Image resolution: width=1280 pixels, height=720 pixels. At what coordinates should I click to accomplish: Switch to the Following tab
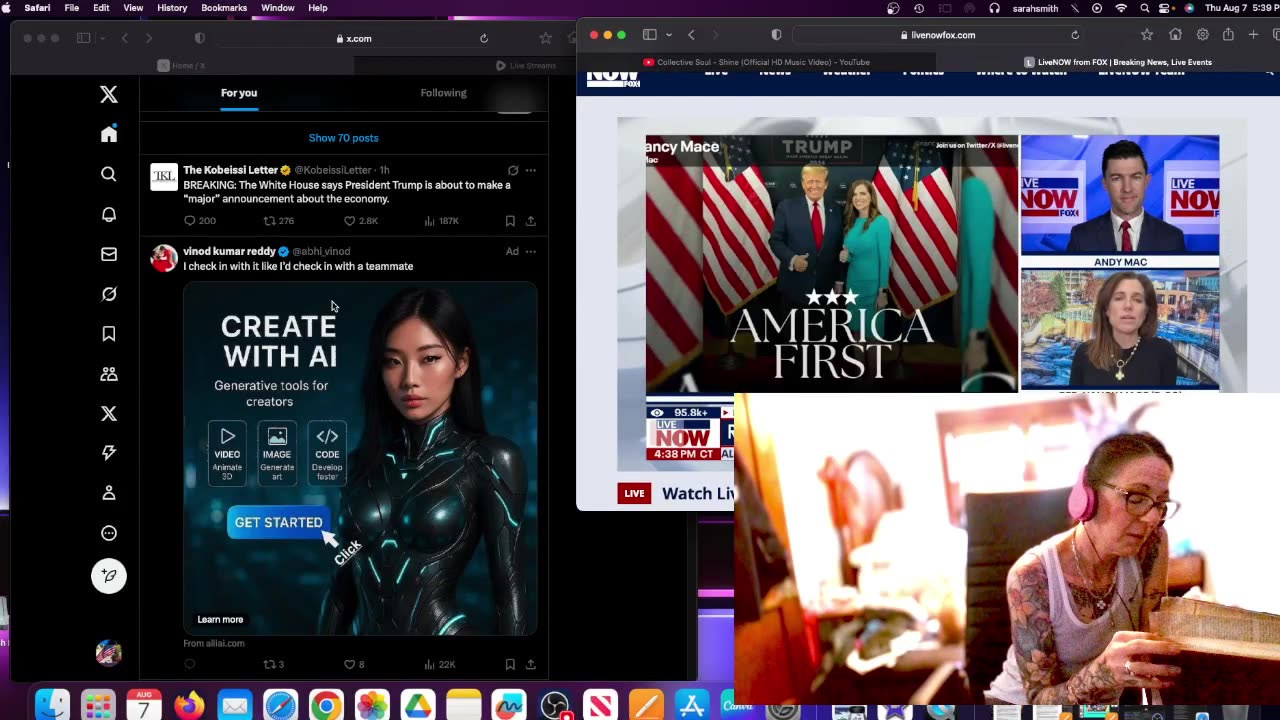pyautogui.click(x=443, y=93)
